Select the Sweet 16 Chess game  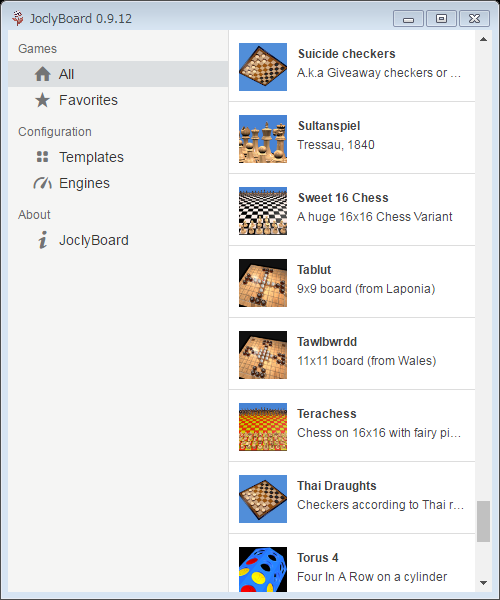click(352, 210)
